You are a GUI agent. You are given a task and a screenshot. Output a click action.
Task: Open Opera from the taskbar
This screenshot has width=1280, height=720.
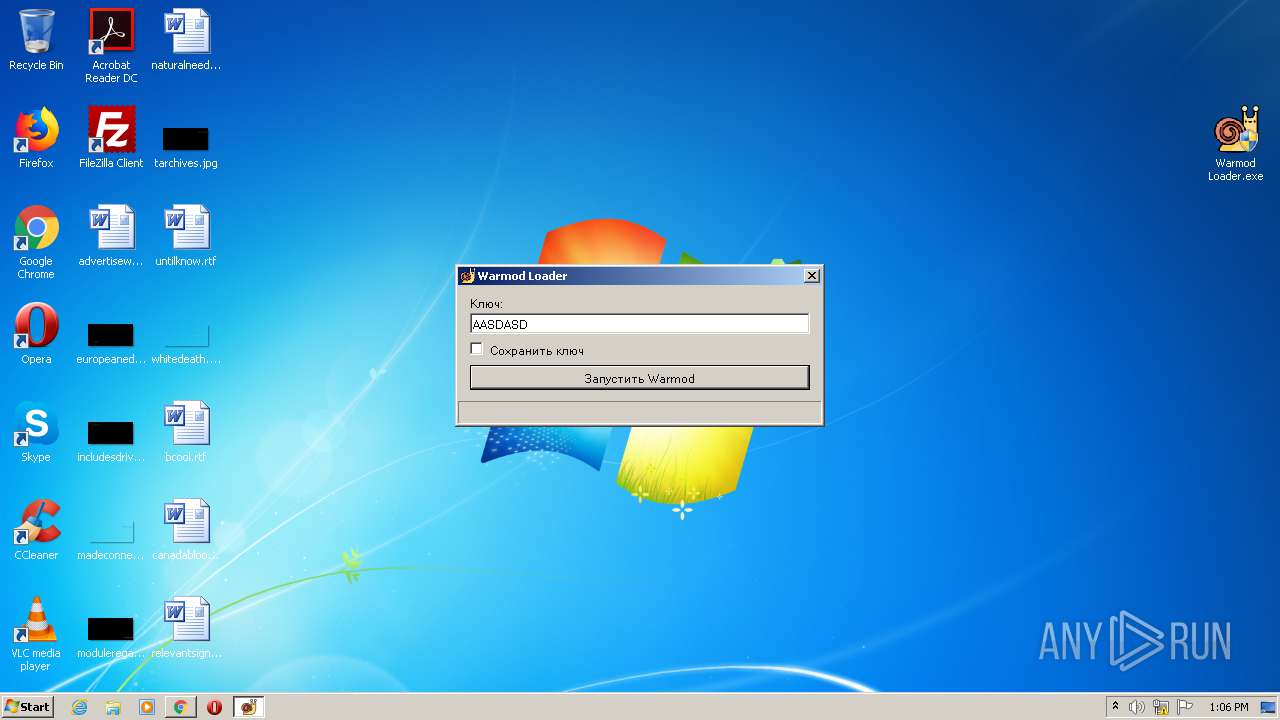tap(215, 707)
